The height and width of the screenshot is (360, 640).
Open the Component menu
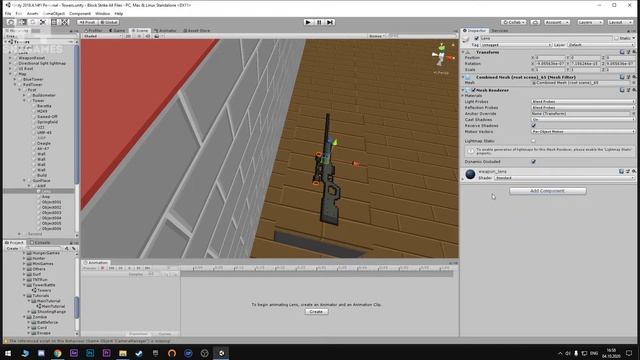(80, 13)
